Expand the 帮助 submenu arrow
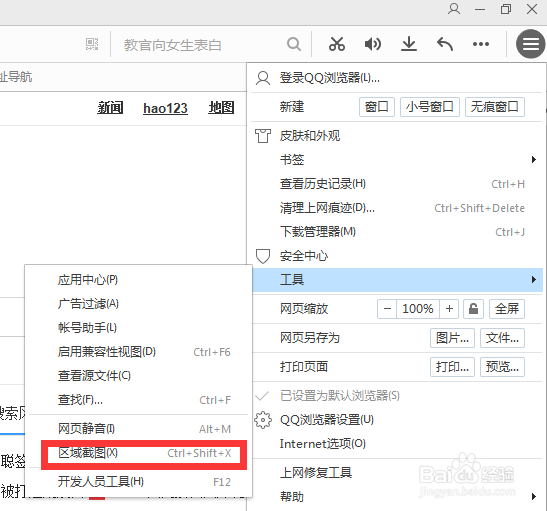 533,496
